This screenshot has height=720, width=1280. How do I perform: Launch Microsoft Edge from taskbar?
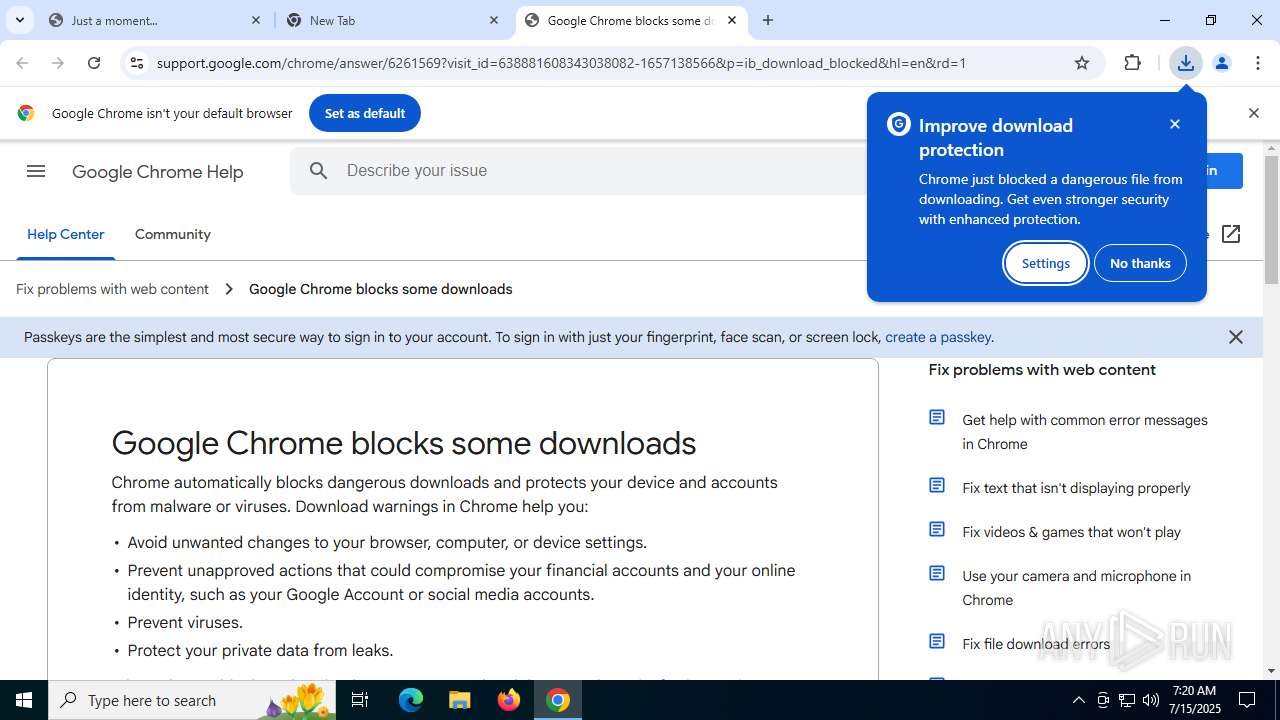tap(411, 700)
